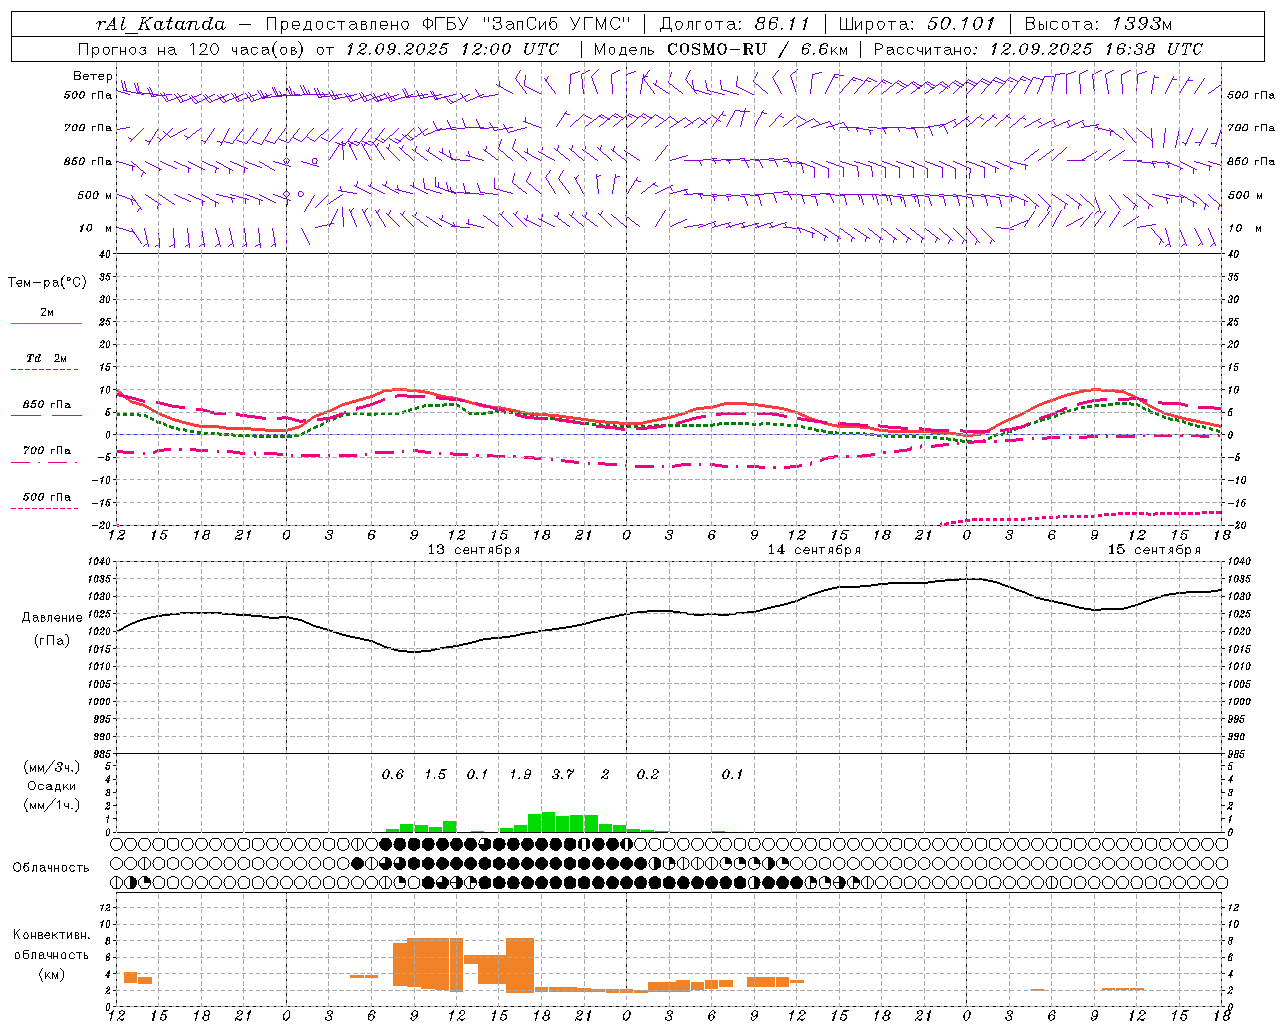Click the precipitation value 3.7
The width and height of the screenshot is (1280, 1024).
[563, 774]
